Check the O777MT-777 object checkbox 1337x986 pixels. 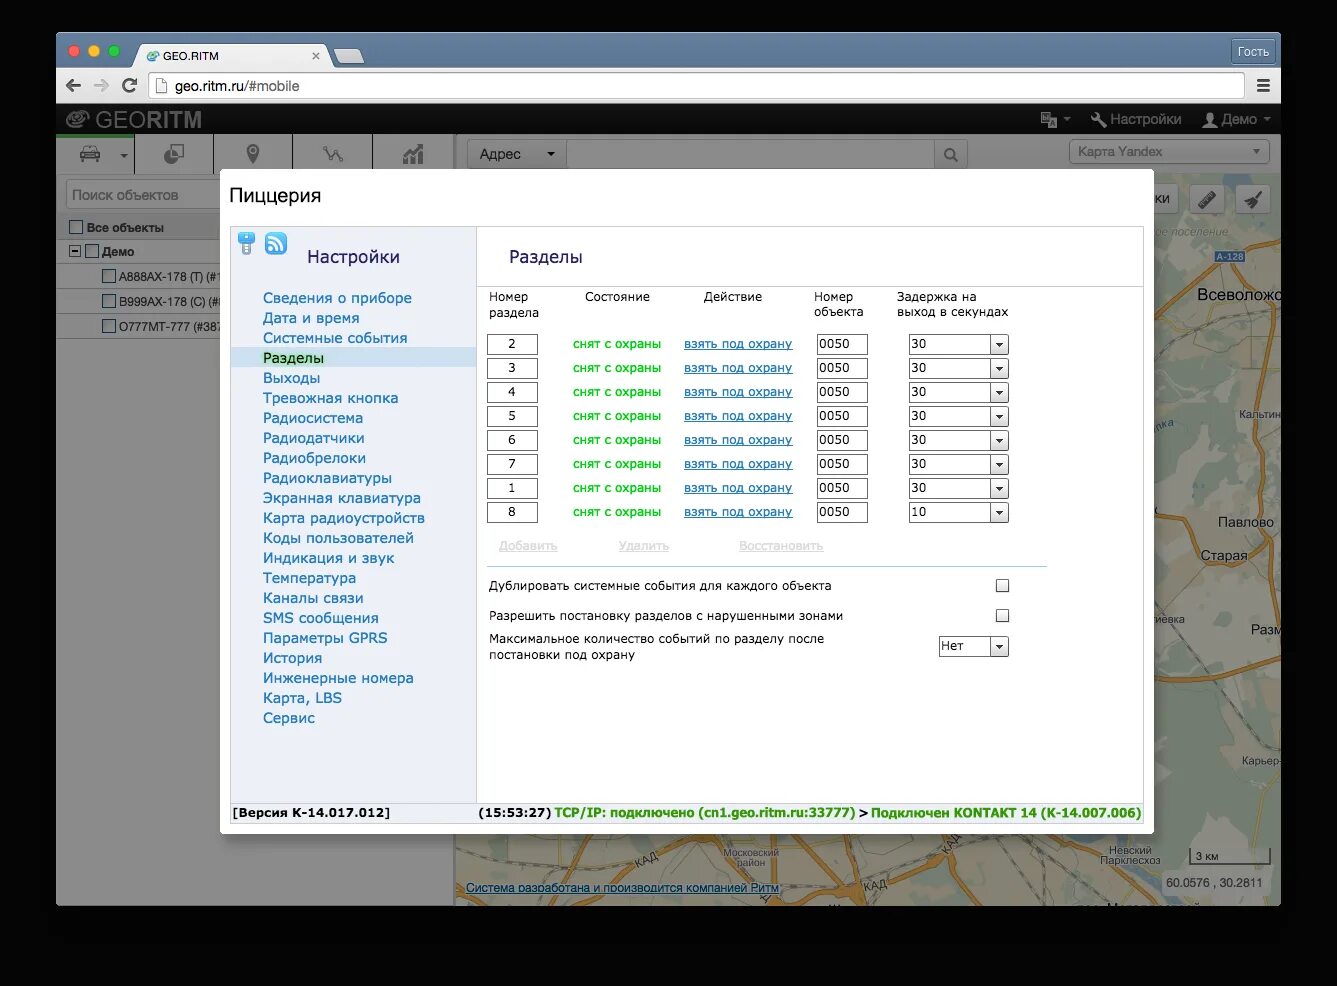coord(109,326)
